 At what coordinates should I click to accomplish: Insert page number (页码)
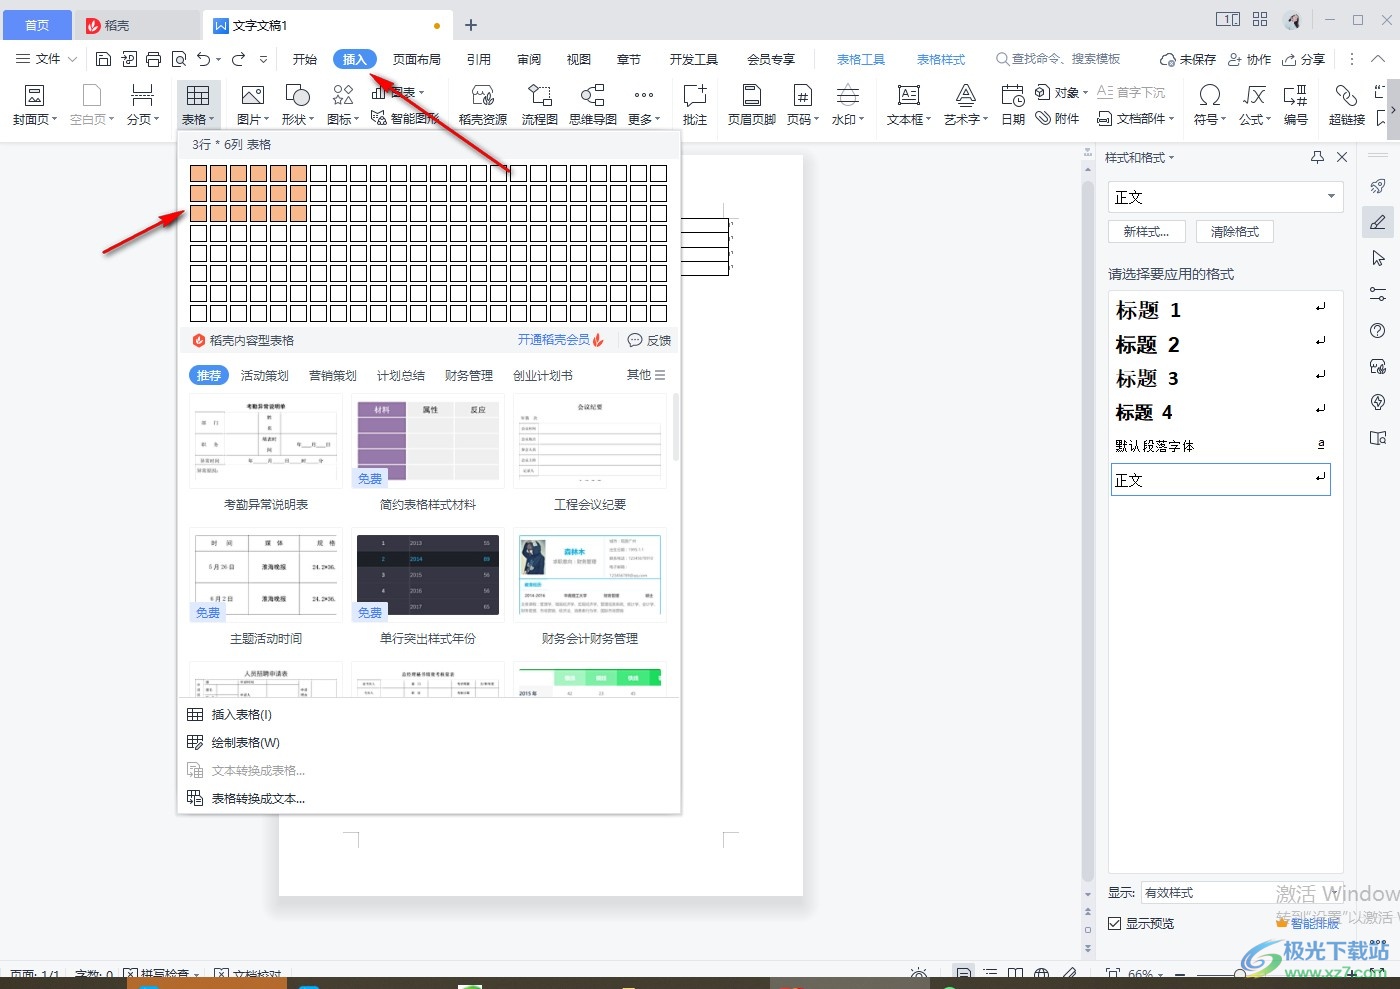click(802, 105)
